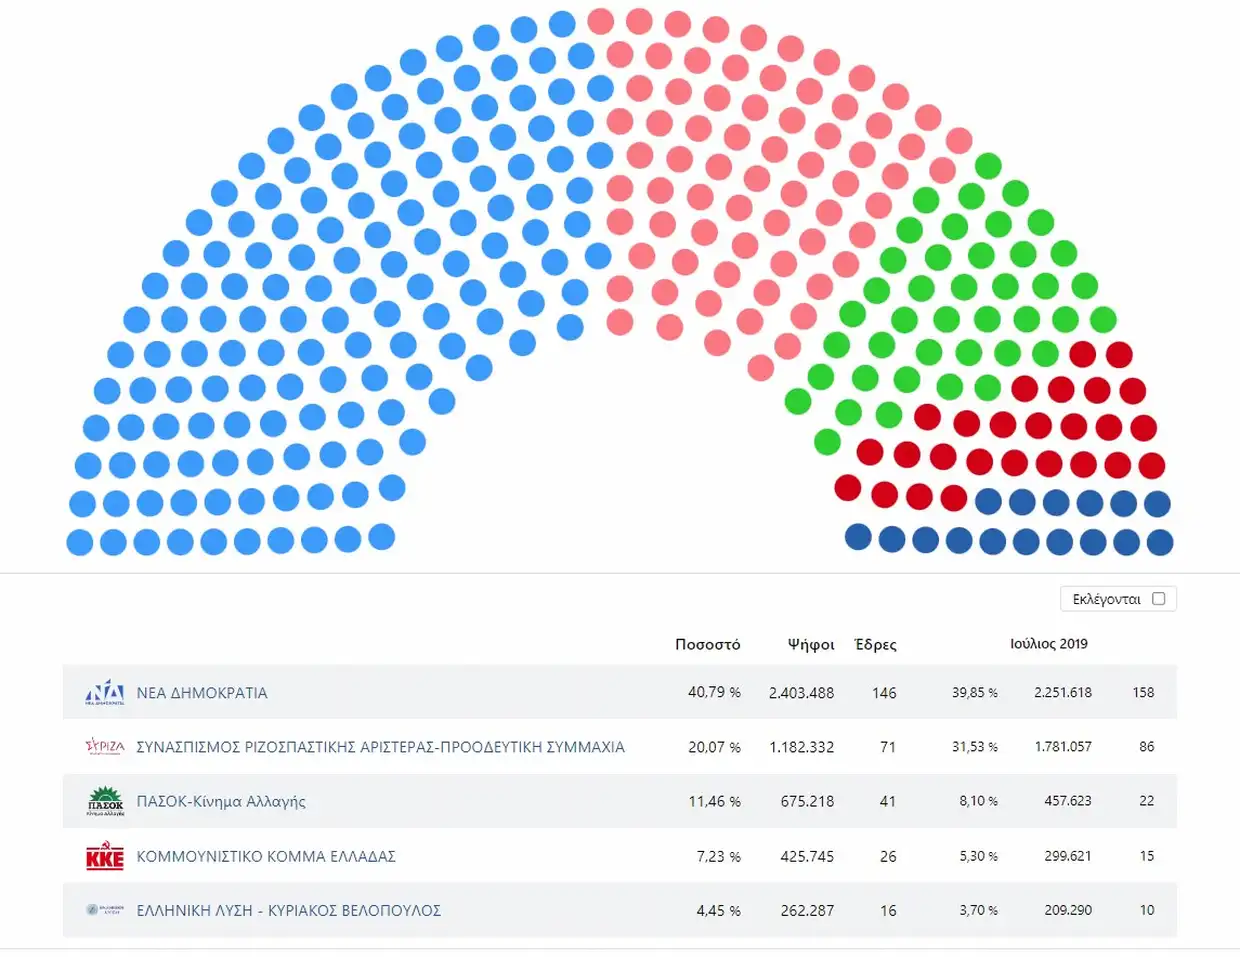Click the ΣΥΡΙΖΑ party logo
1240x957 pixels.
pos(105,747)
